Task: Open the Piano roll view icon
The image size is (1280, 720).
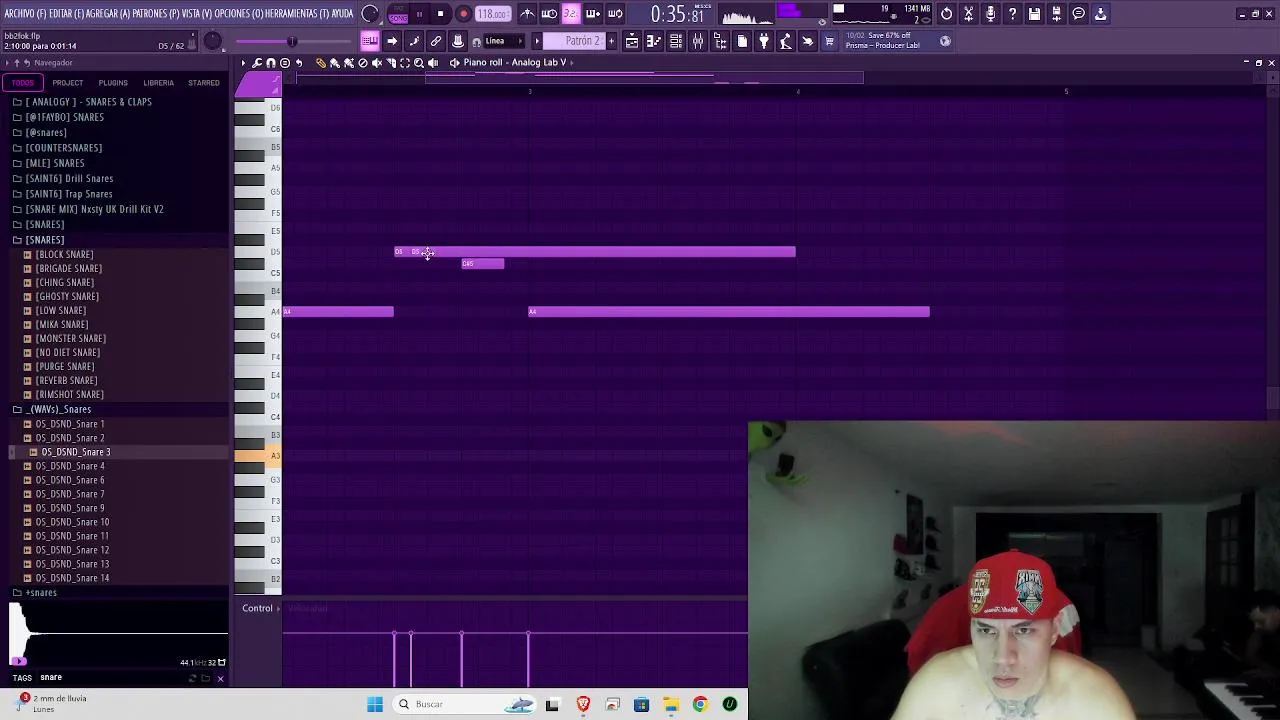Action: click(x=370, y=41)
